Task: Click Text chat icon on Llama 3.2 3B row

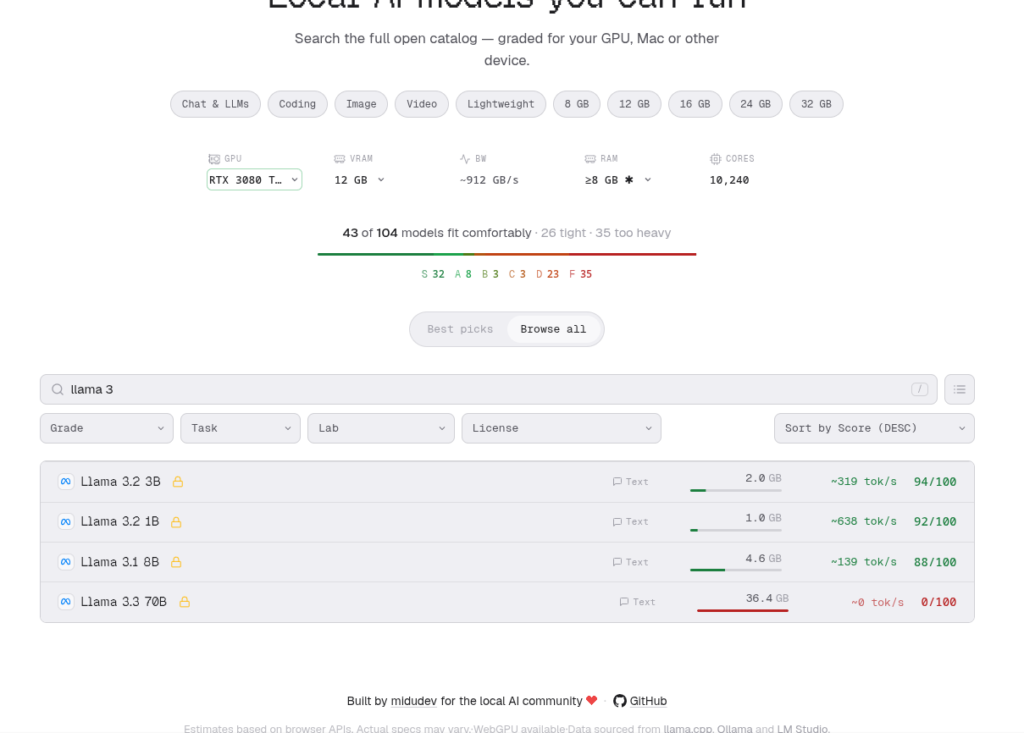Action: [617, 481]
